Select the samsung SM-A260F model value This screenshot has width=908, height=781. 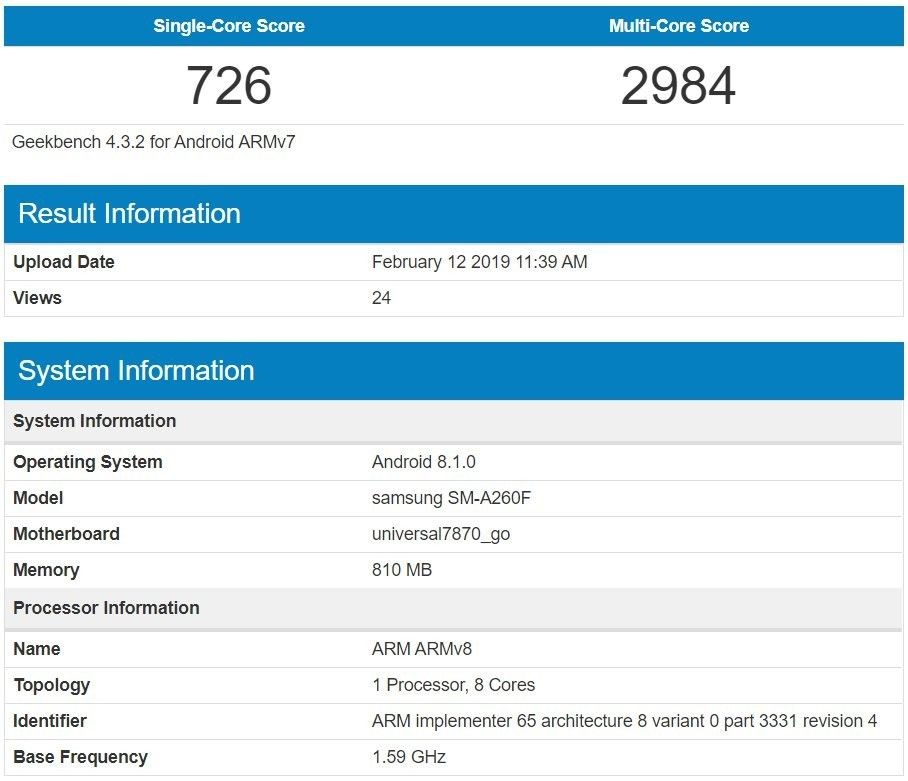point(451,498)
